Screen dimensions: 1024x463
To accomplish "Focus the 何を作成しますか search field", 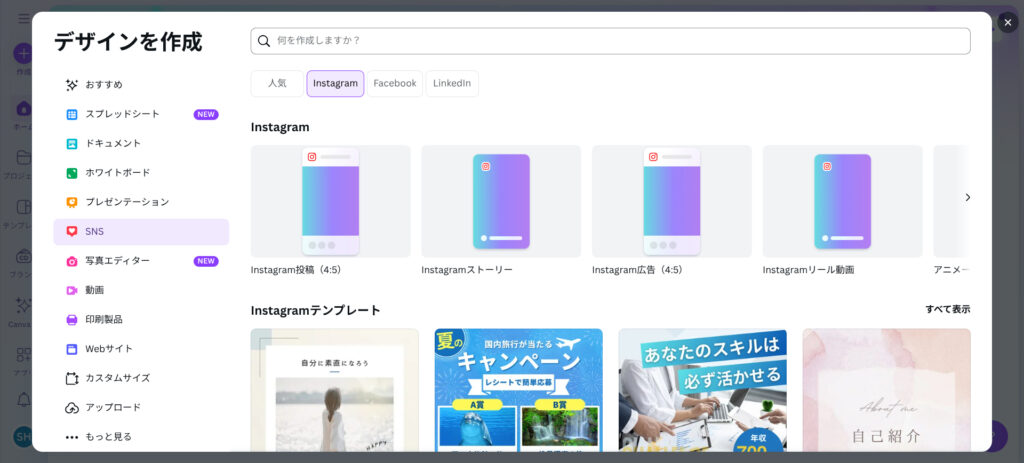I will pos(610,40).
